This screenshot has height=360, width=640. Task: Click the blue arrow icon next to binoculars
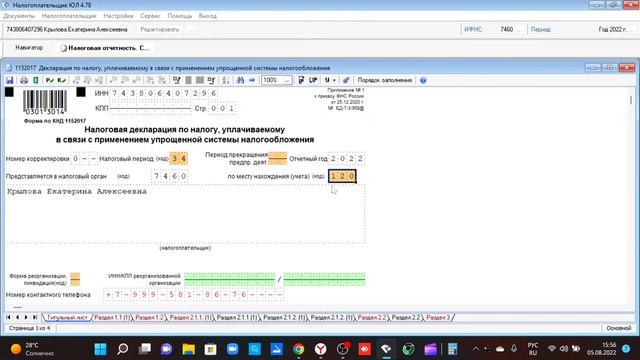pyautogui.click(x=252, y=80)
